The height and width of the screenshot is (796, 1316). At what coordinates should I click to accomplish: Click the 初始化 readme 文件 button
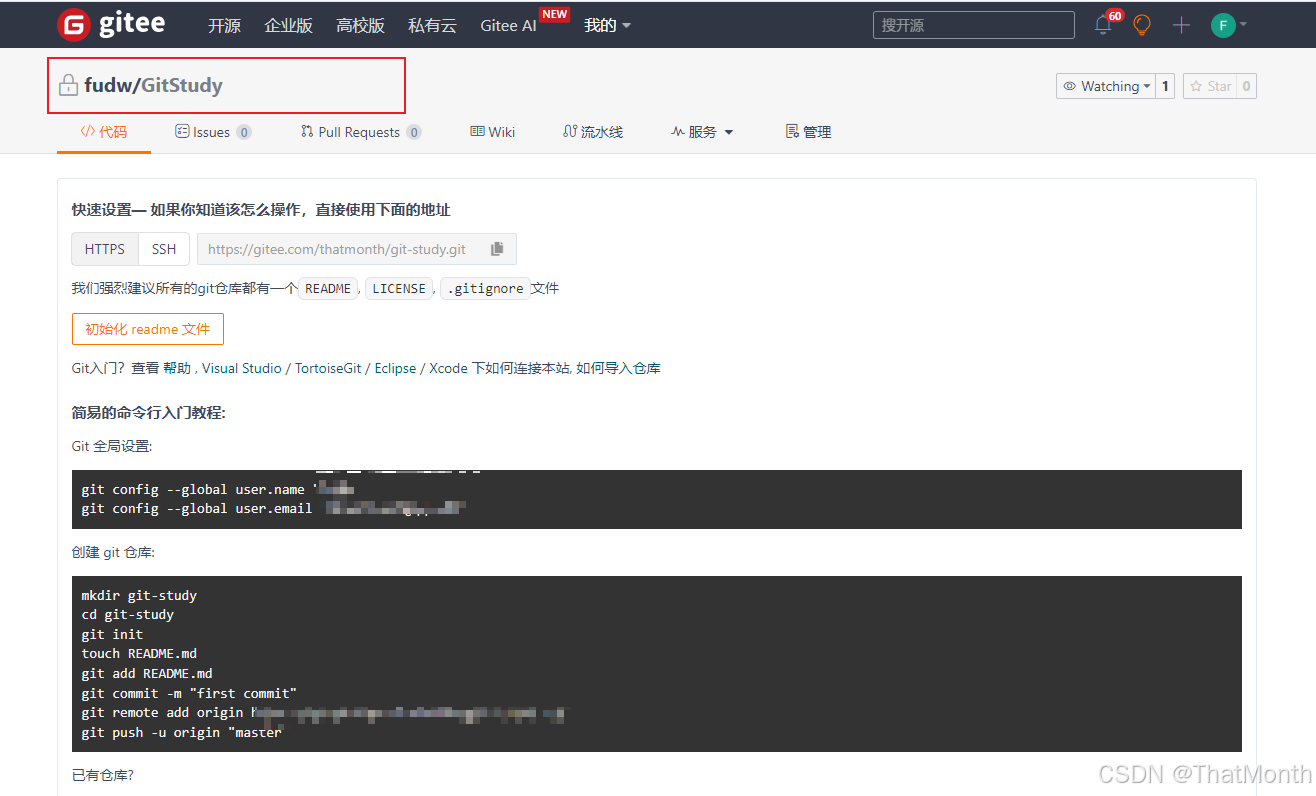[148, 329]
